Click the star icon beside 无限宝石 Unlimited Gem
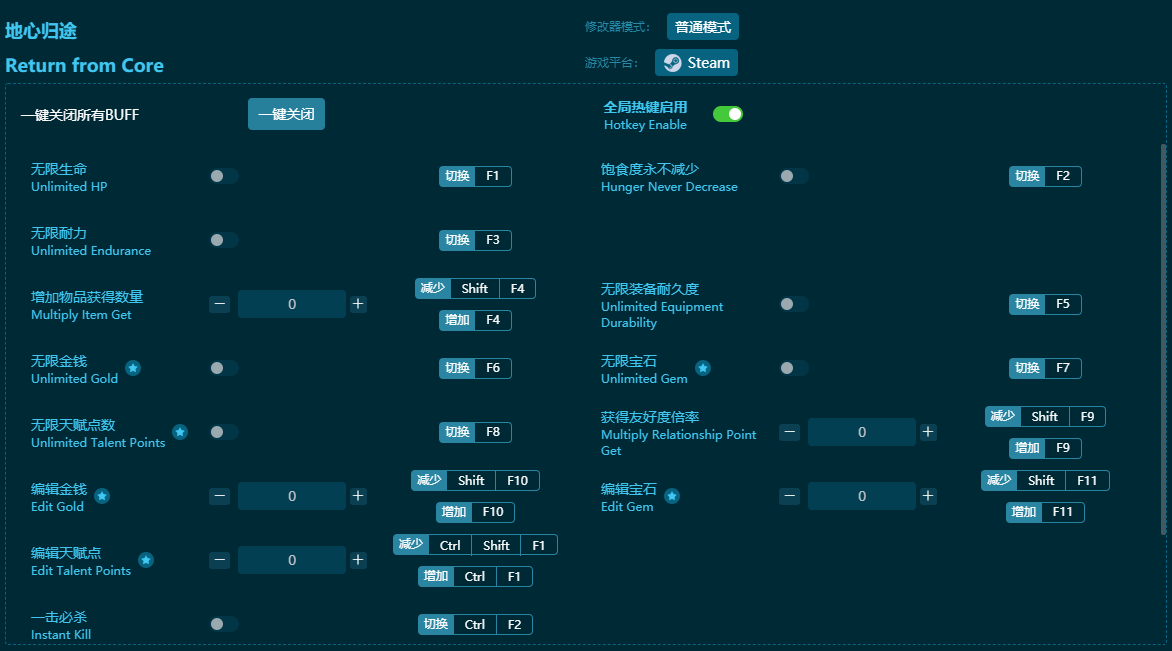The width and height of the screenshot is (1172, 651). [x=703, y=367]
